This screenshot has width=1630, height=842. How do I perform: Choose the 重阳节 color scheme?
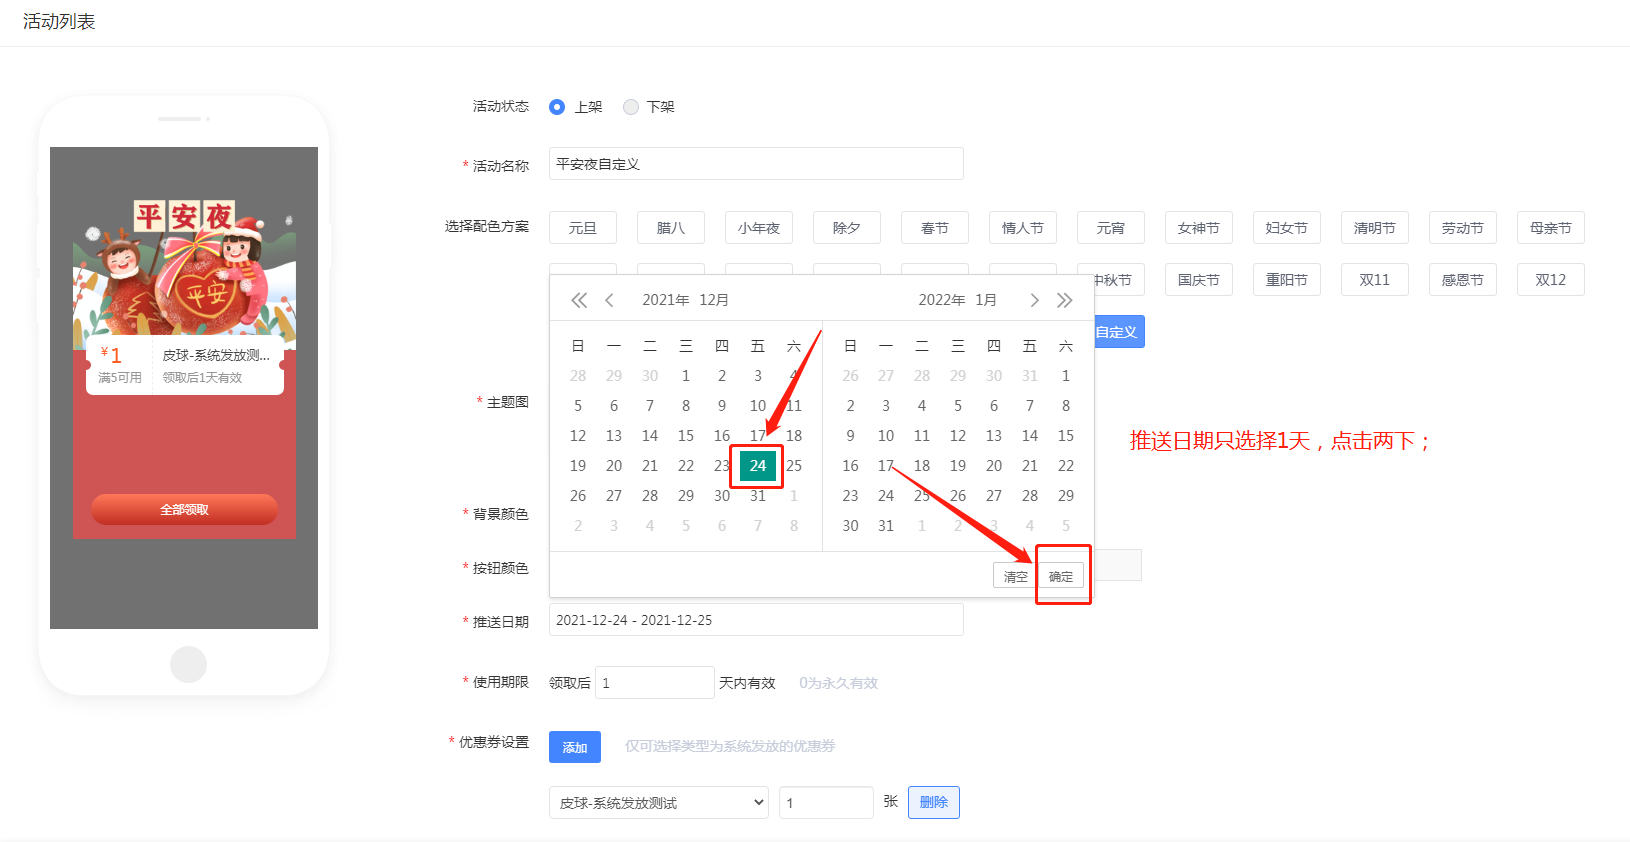click(1287, 280)
